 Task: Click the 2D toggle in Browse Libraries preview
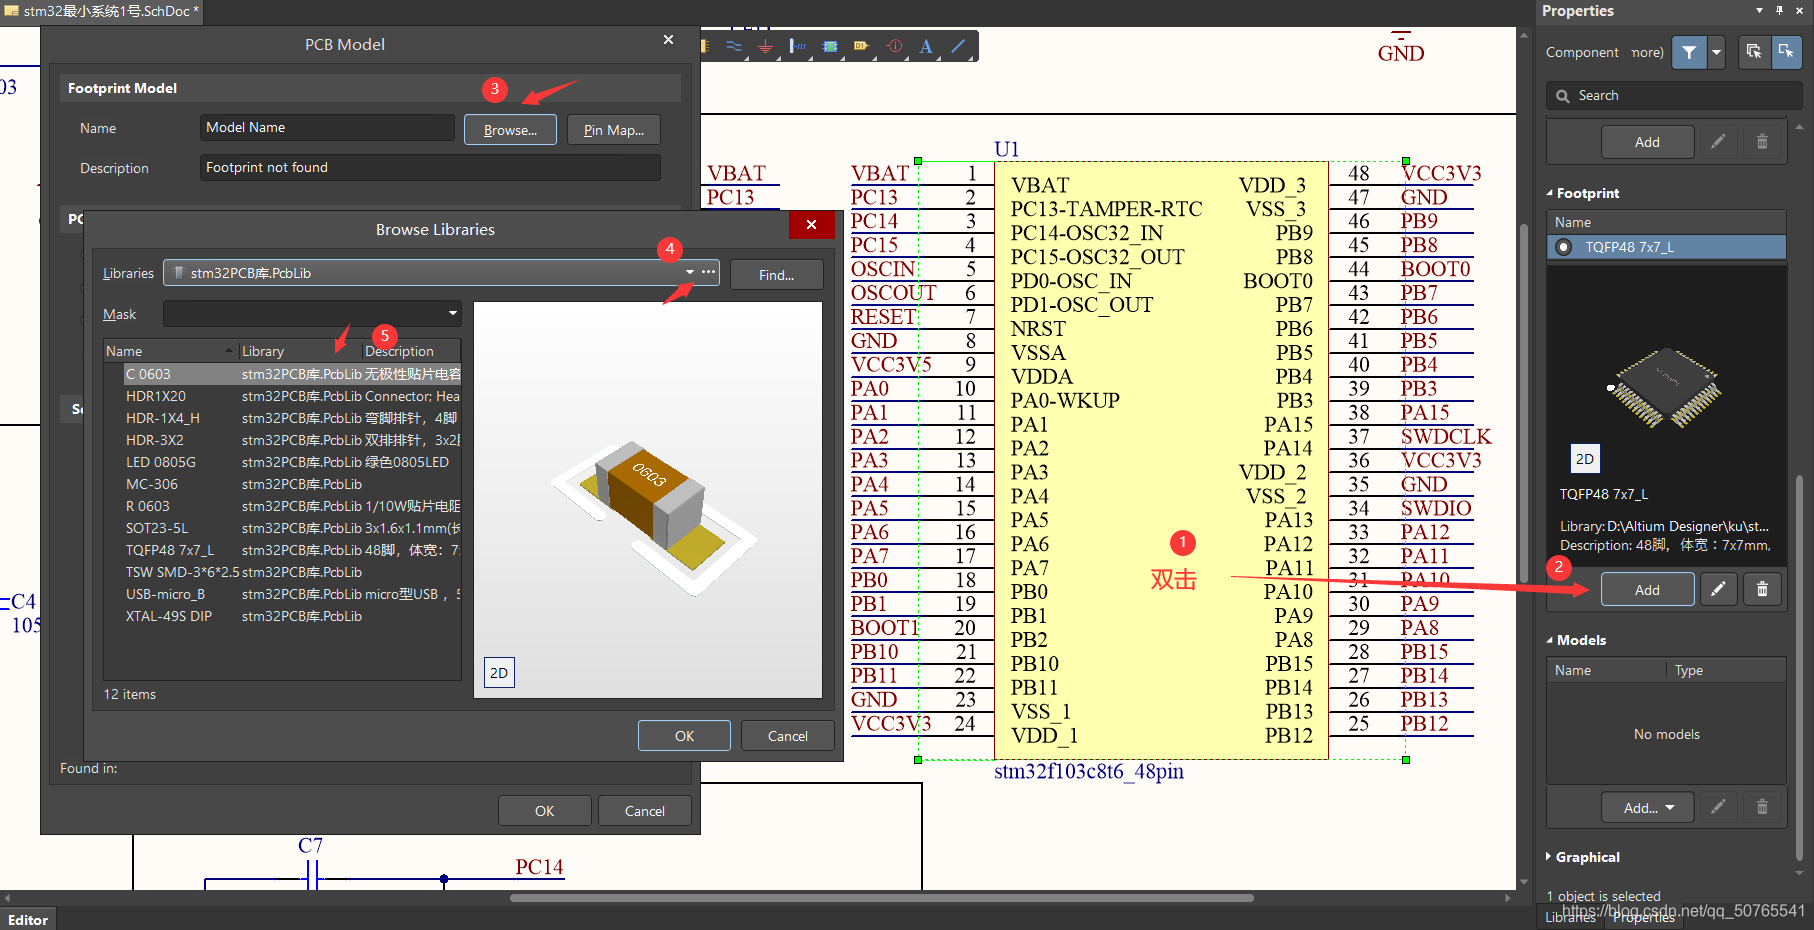pyautogui.click(x=499, y=673)
